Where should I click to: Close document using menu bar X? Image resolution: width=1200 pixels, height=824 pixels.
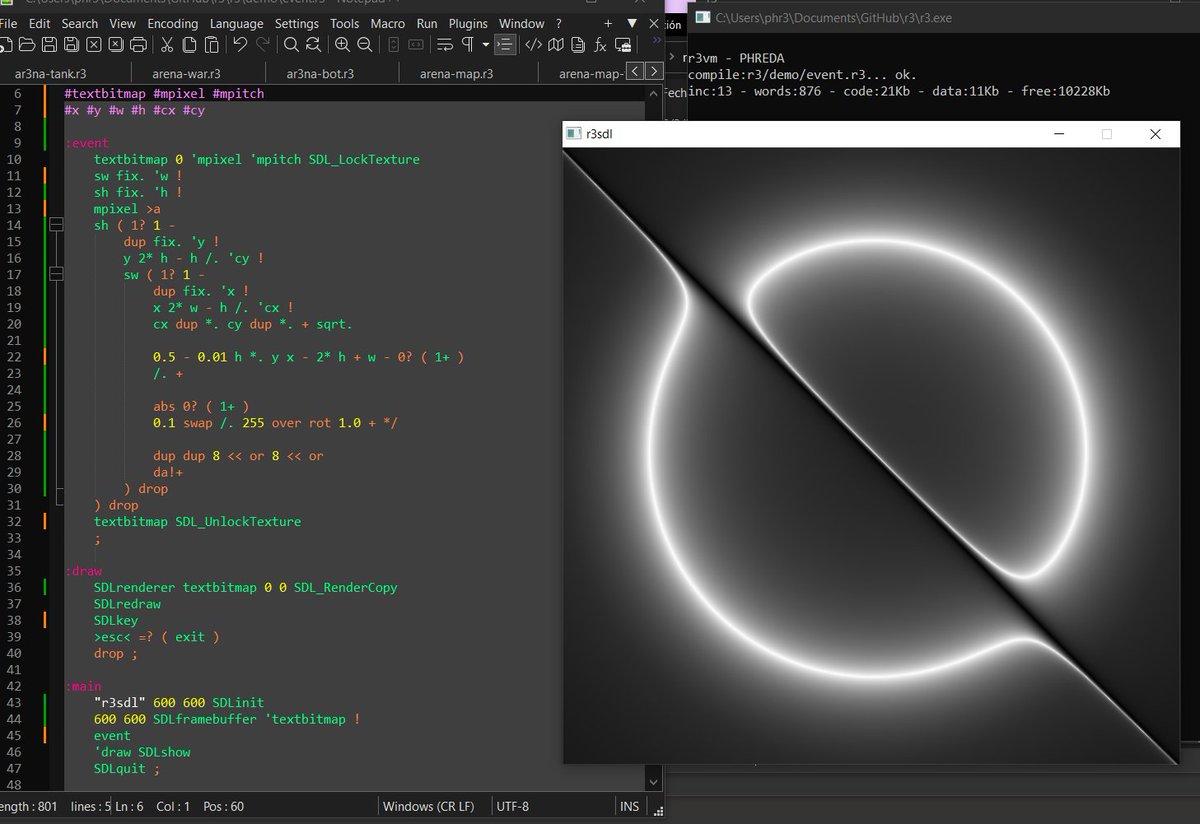coord(653,23)
